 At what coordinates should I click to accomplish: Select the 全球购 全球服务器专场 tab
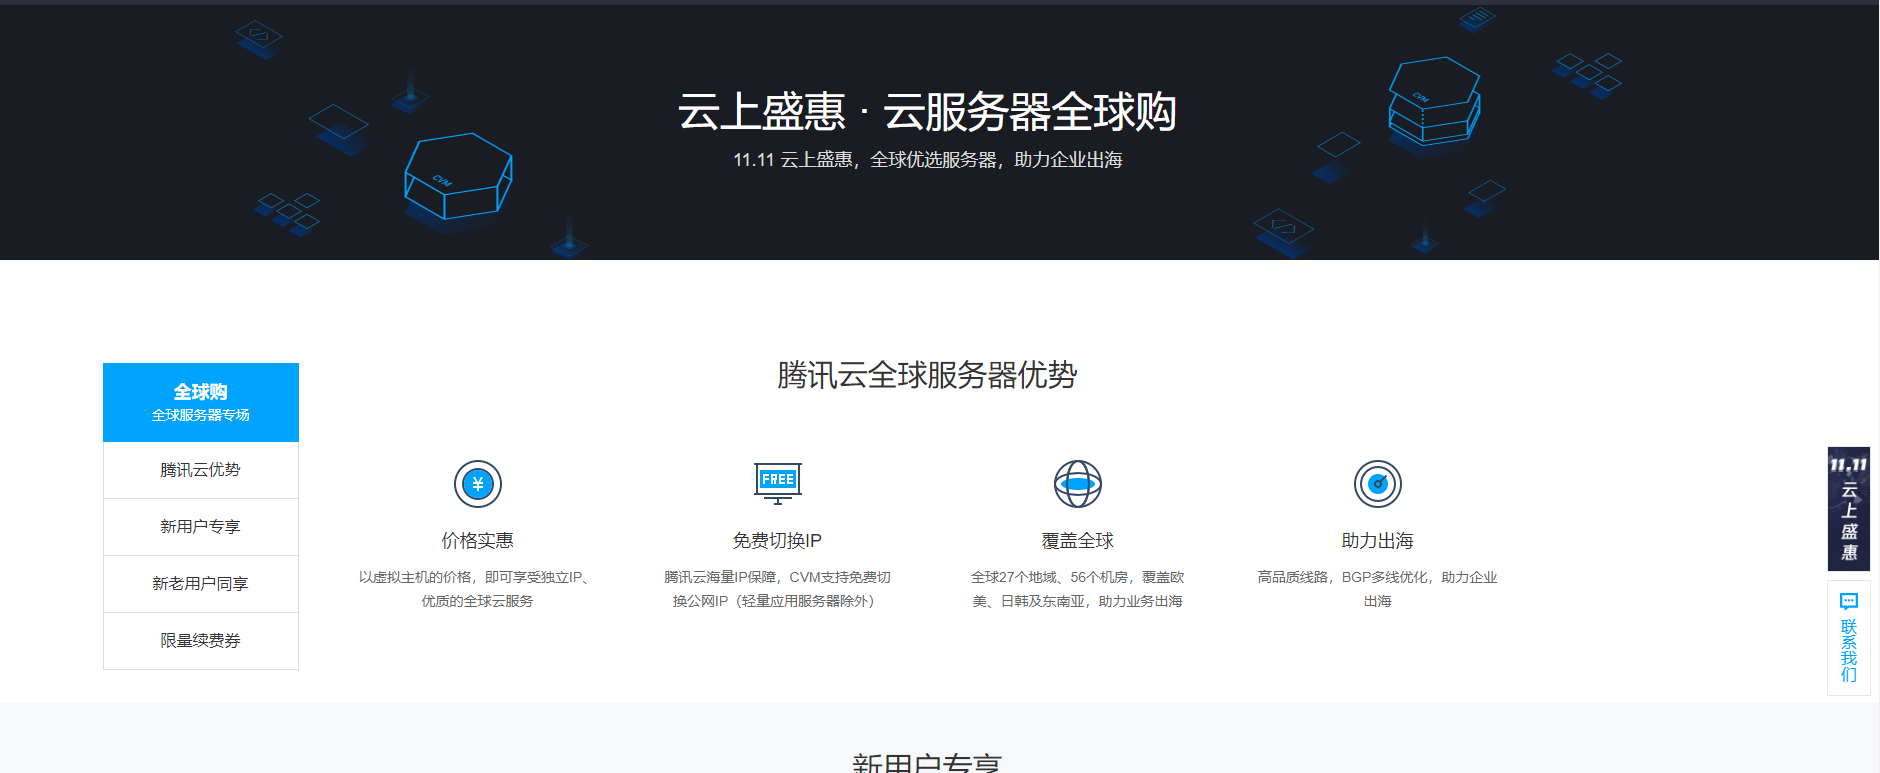pos(201,402)
